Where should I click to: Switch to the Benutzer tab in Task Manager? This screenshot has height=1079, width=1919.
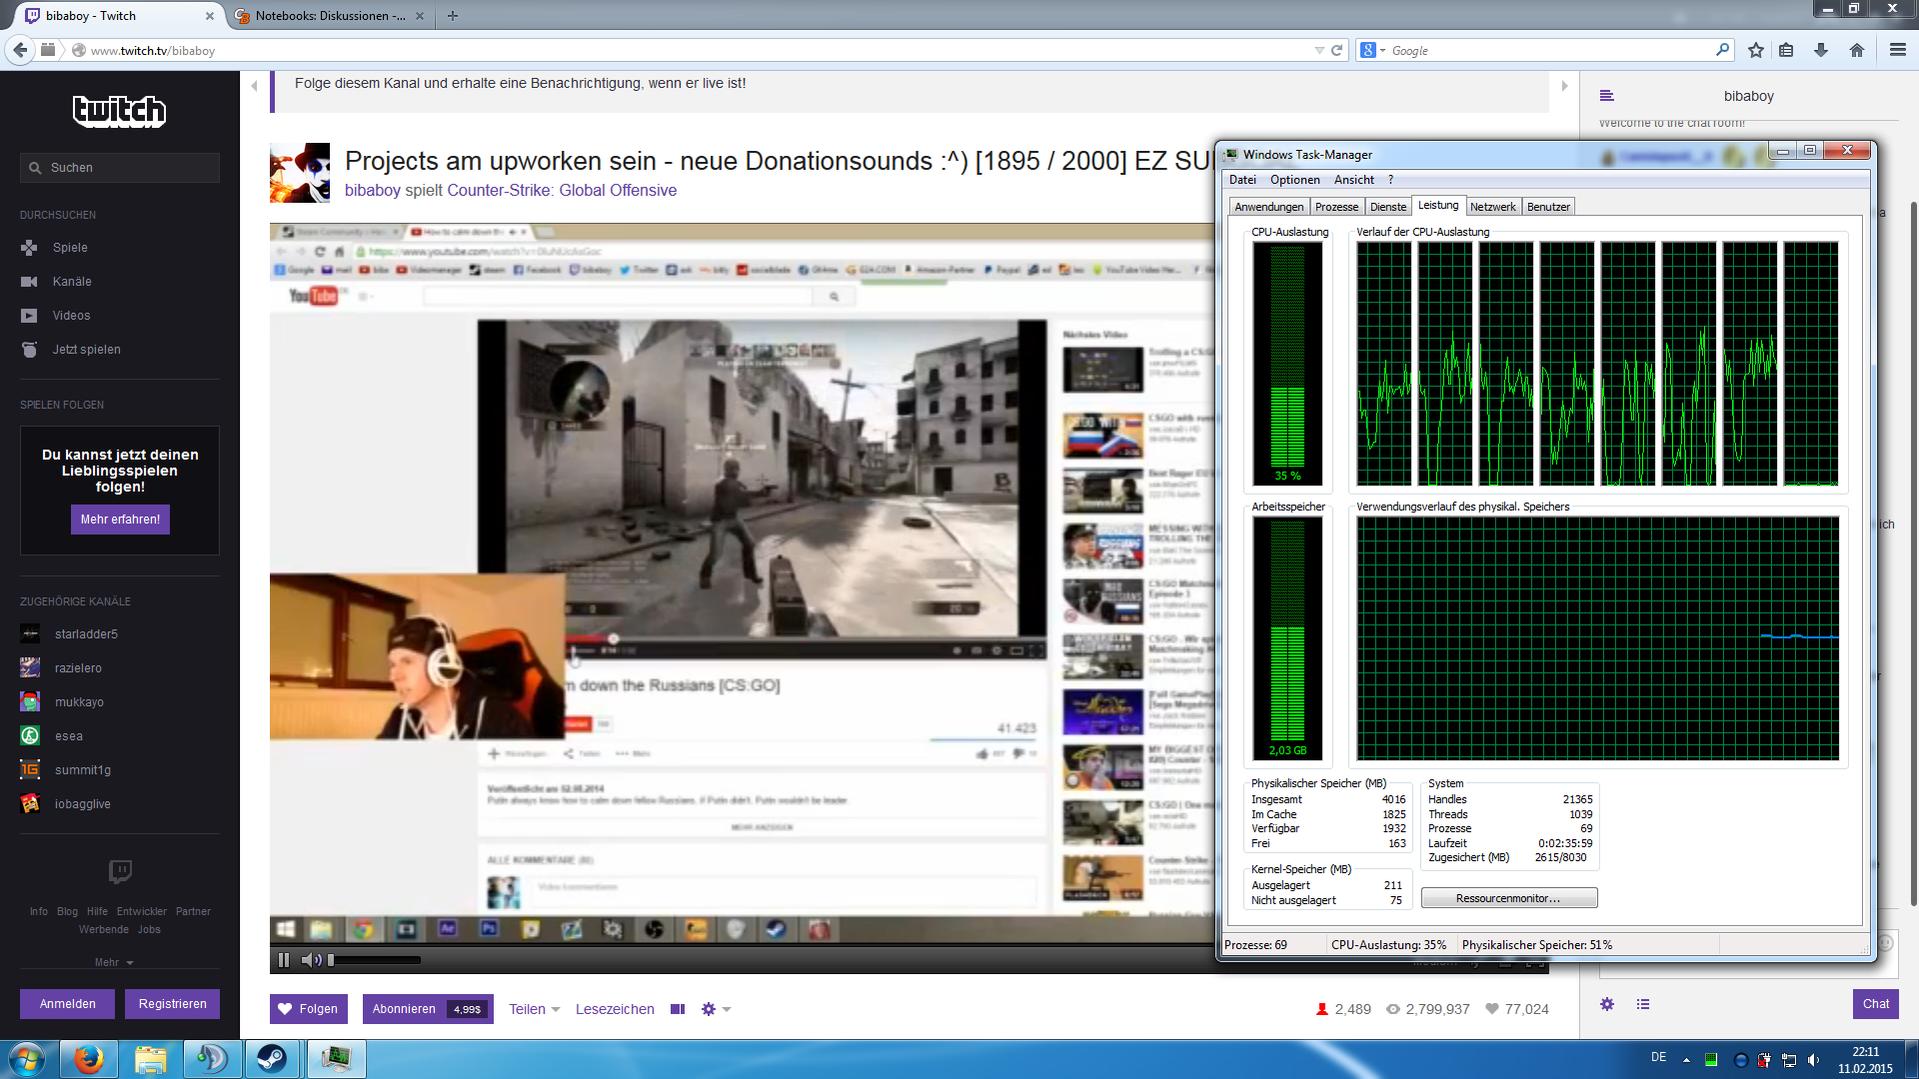click(1548, 207)
